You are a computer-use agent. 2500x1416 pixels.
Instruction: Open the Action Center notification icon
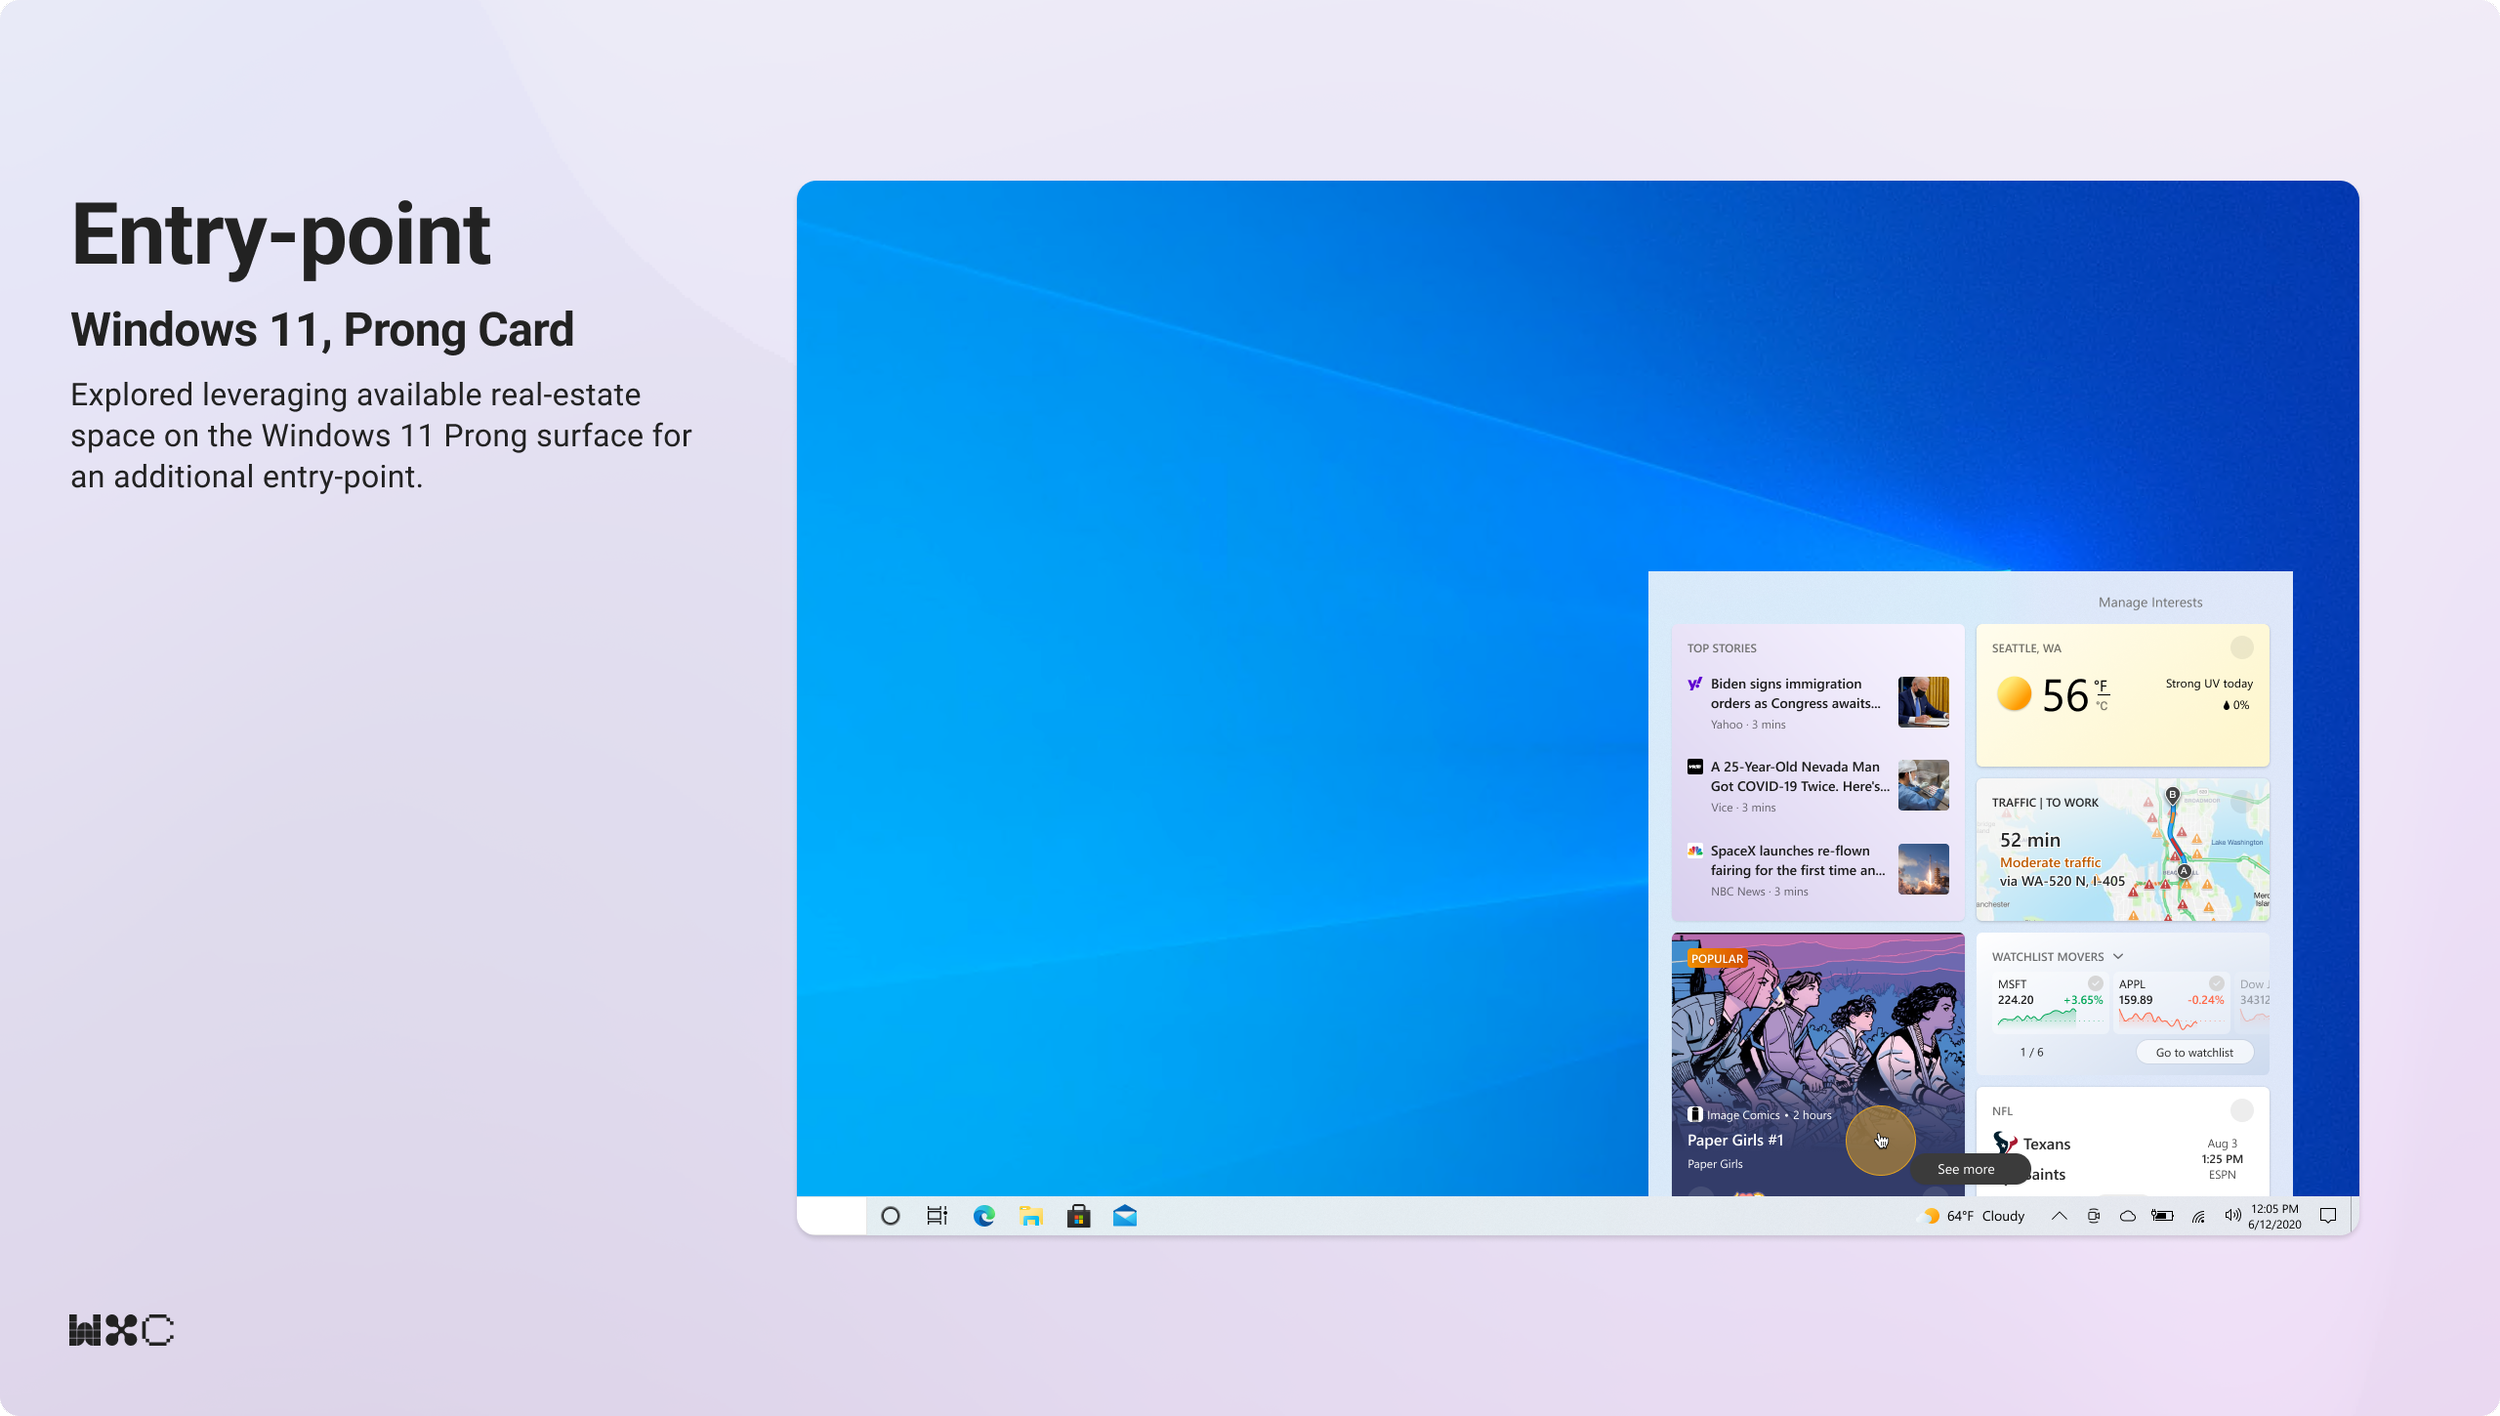point(2328,1216)
